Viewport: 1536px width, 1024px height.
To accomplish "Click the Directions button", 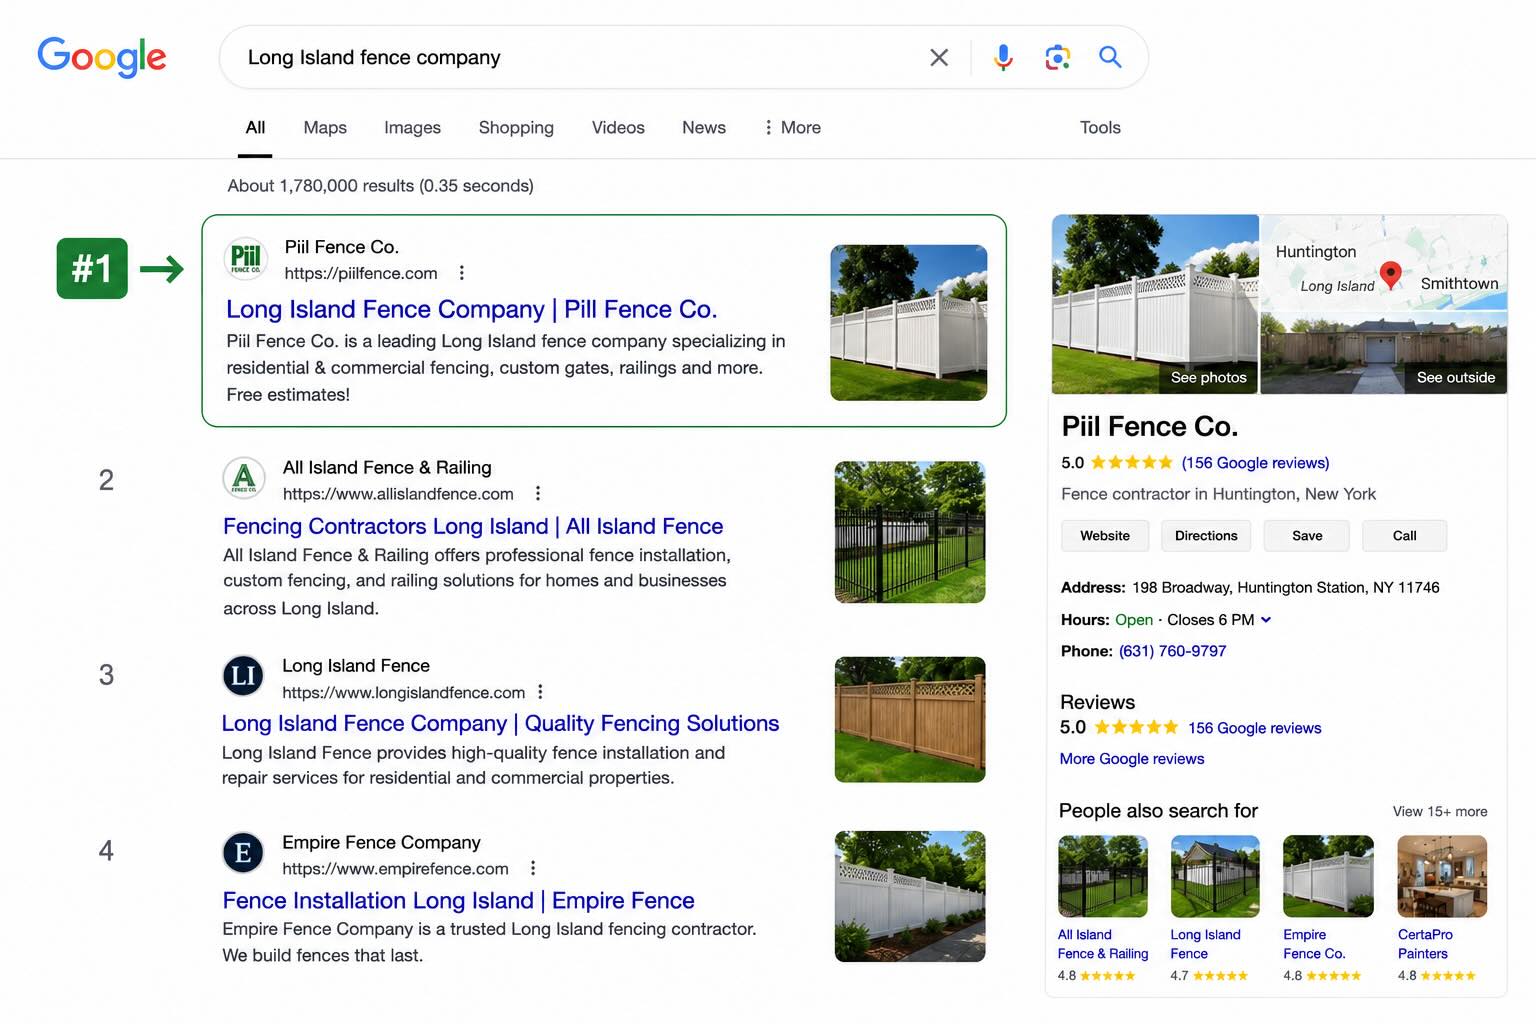I will (x=1206, y=536).
